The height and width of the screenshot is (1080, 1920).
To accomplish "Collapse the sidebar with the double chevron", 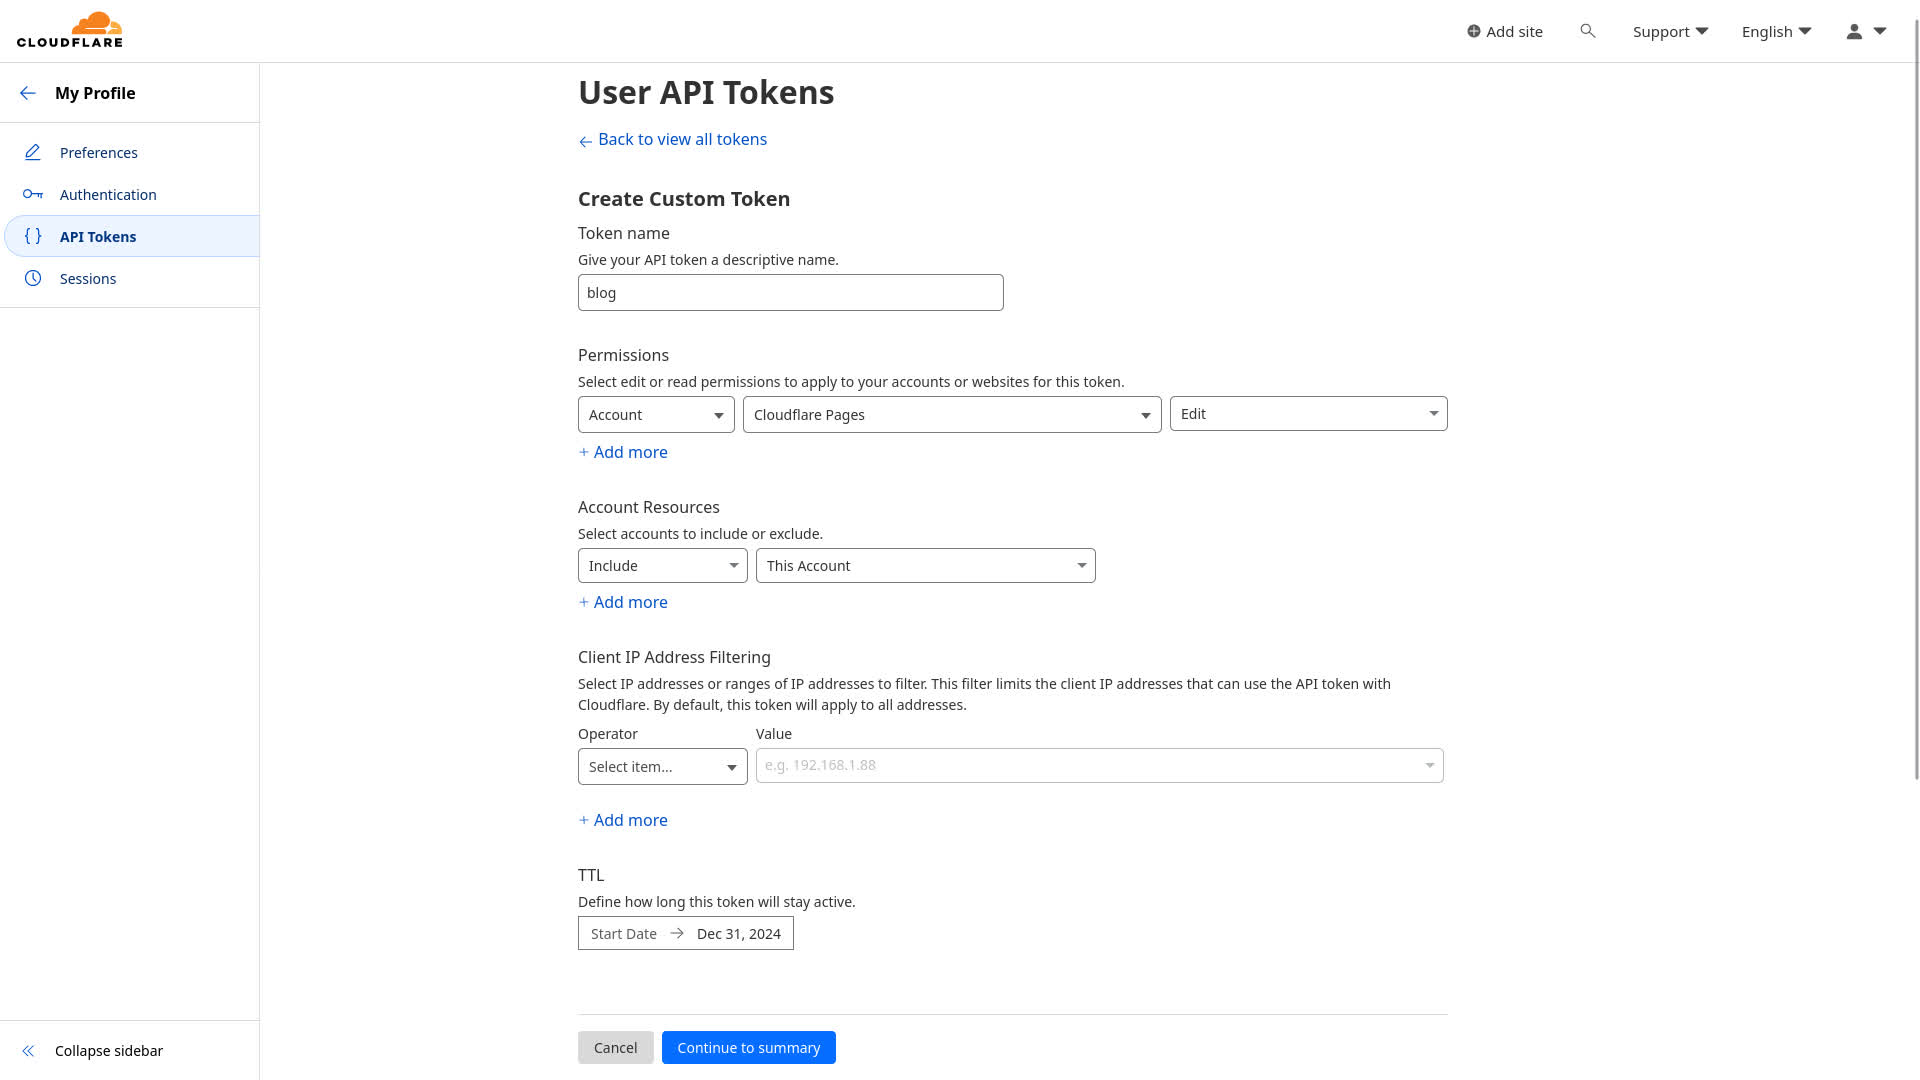I will pyautogui.click(x=28, y=1050).
